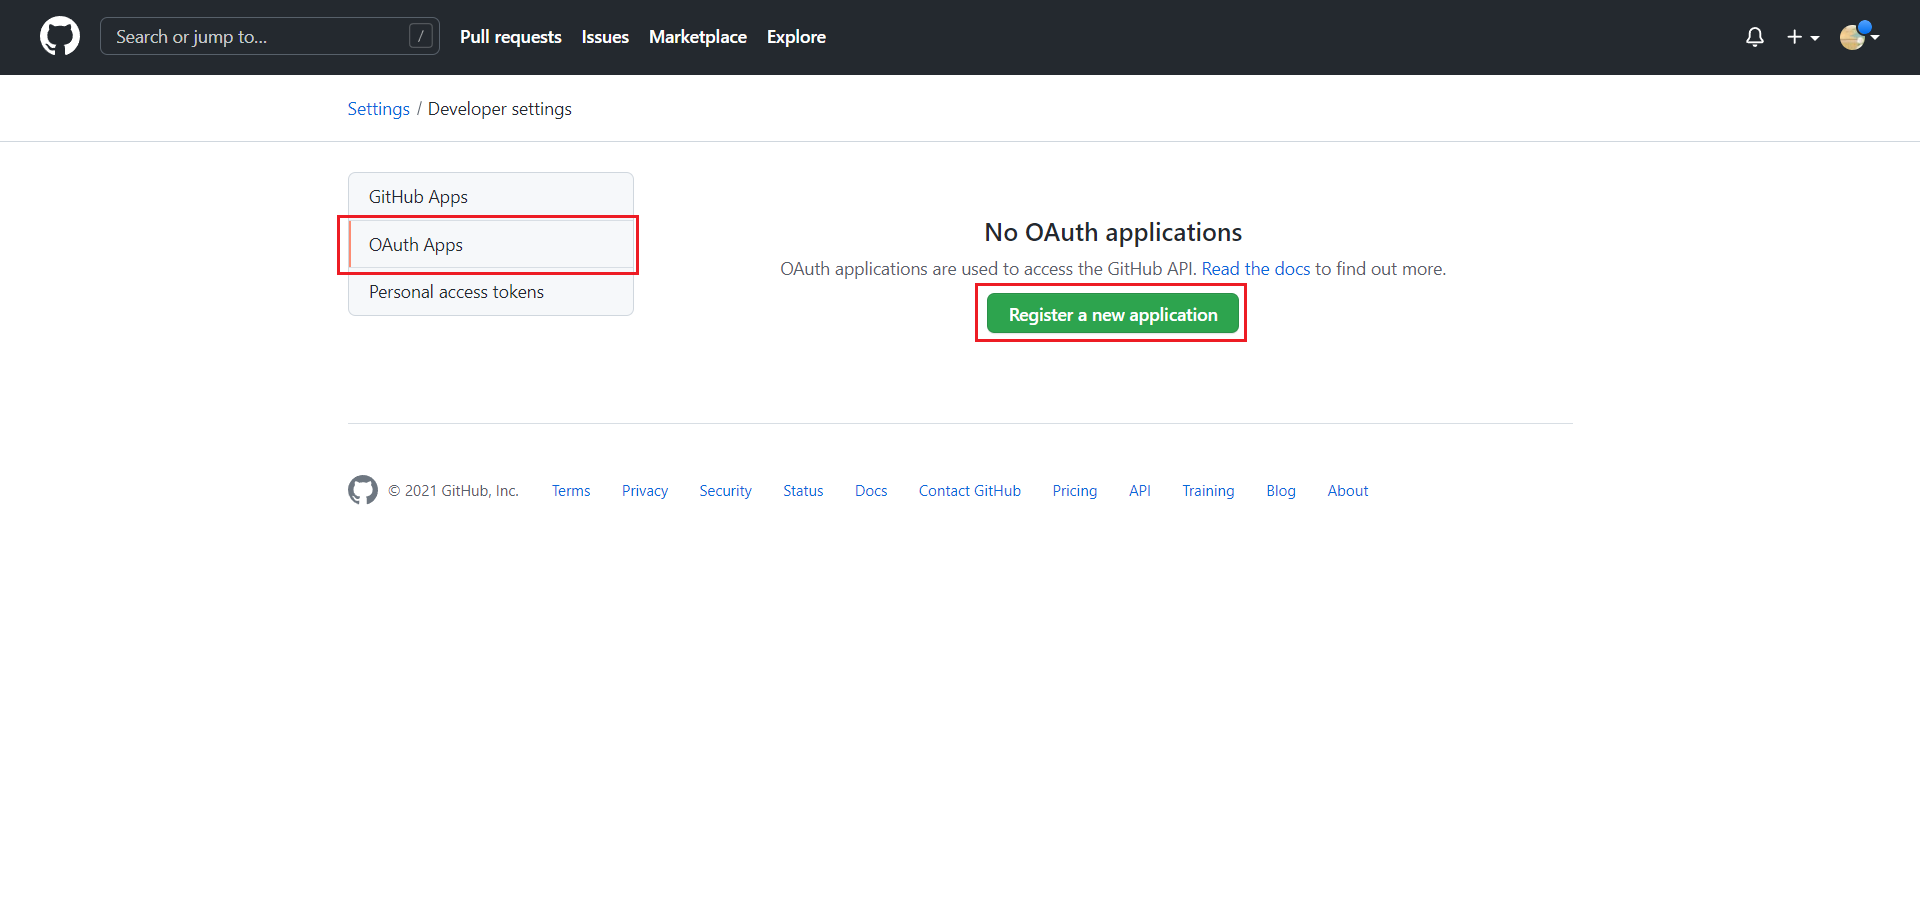Select OAuth Apps in the sidebar
Image resolution: width=1920 pixels, height=898 pixels.
click(x=491, y=245)
